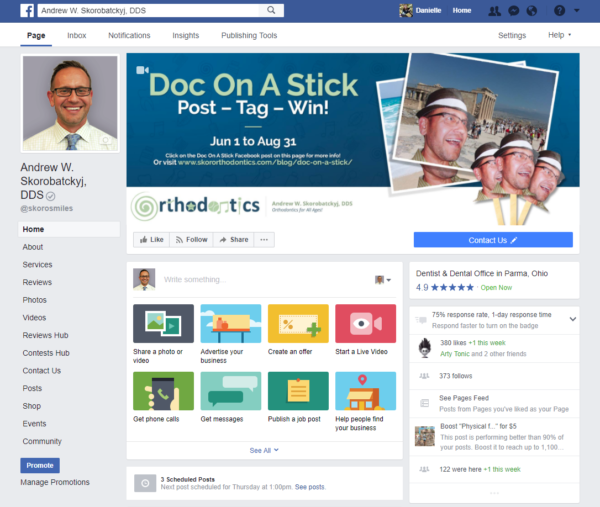Image resolution: width=600 pixels, height=507 pixels.
Task: Click the Quick Help question mark icon
Action: (x=559, y=11)
